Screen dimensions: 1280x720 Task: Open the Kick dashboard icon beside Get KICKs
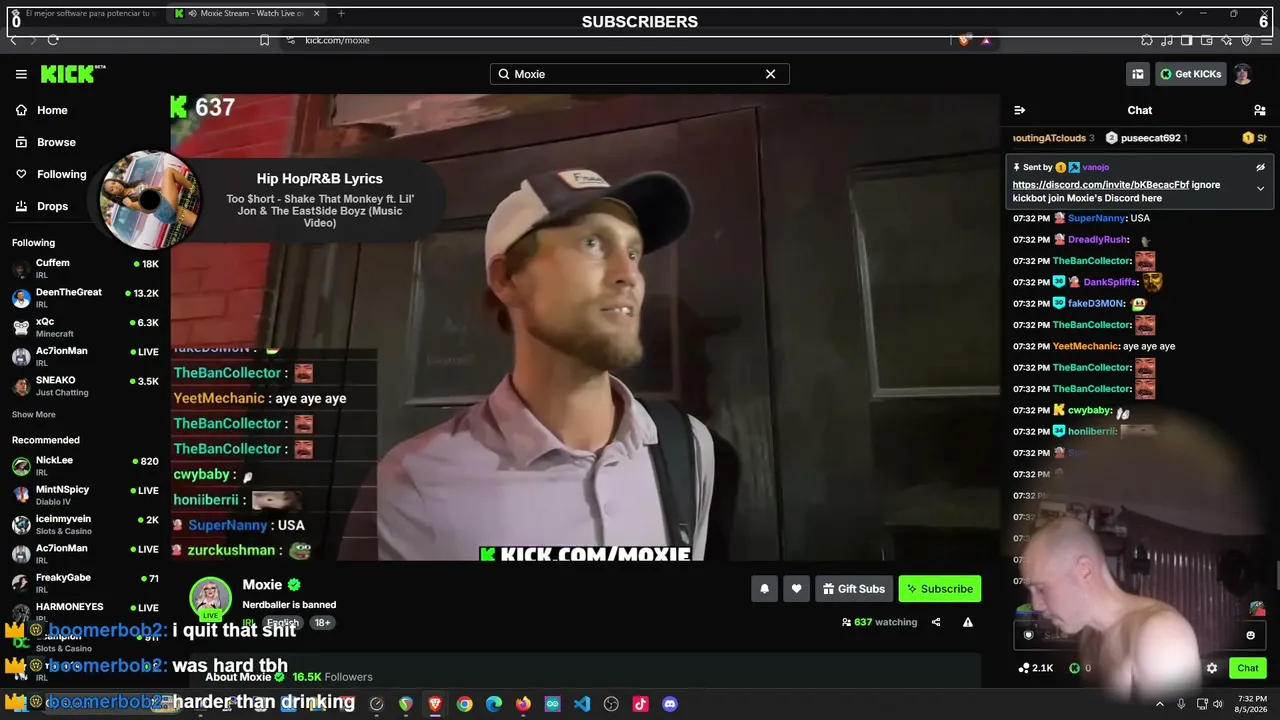[x=1138, y=74]
